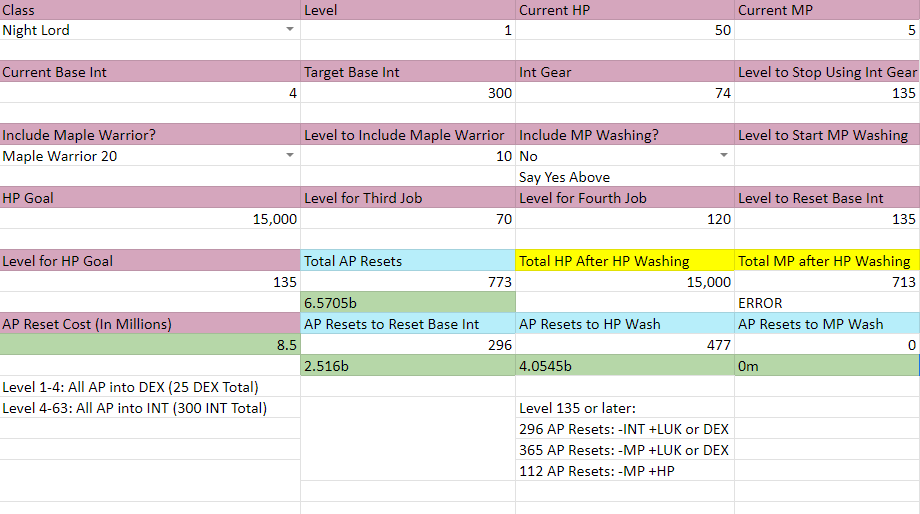Image resolution: width=920 pixels, height=514 pixels.
Task: Select the empty Level to Start MP Washing value cell
Action: click(x=827, y=156)
